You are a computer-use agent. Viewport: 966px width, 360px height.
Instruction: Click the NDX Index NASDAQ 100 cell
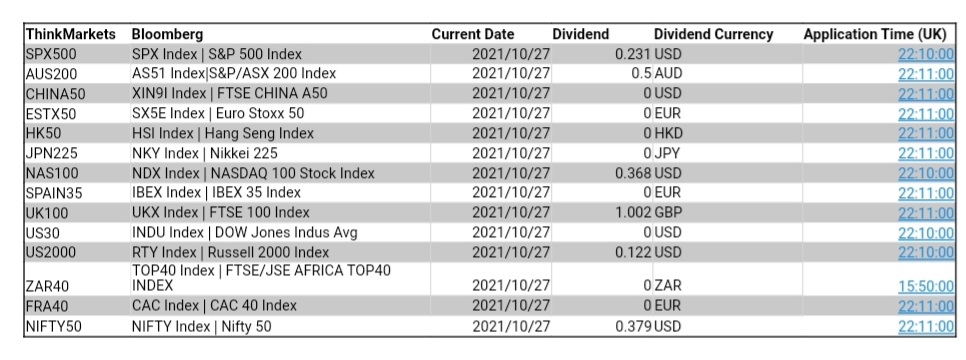(253, 173)
